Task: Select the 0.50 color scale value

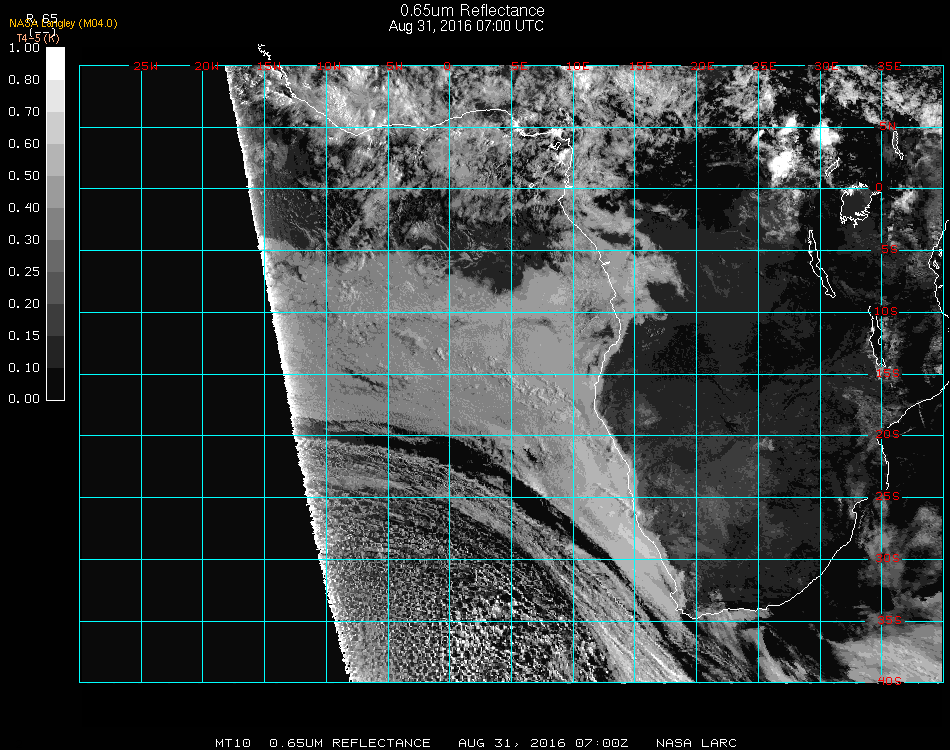Action: (24, 176)
